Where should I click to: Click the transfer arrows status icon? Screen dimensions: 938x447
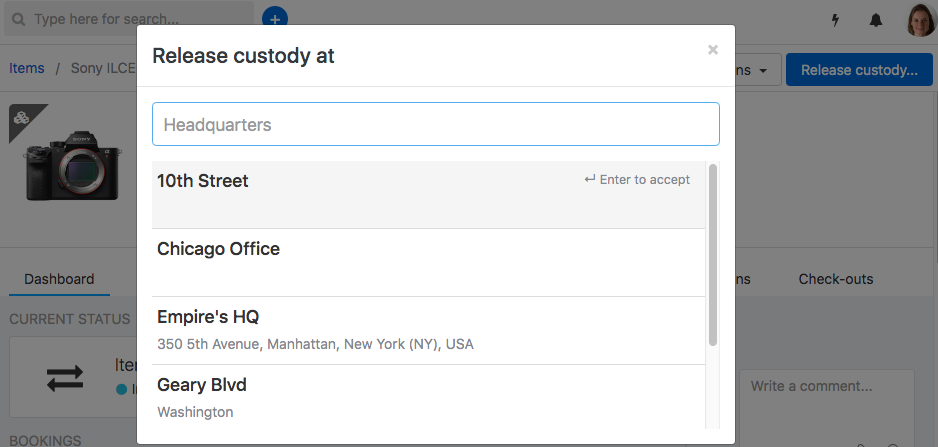point(65,378)
